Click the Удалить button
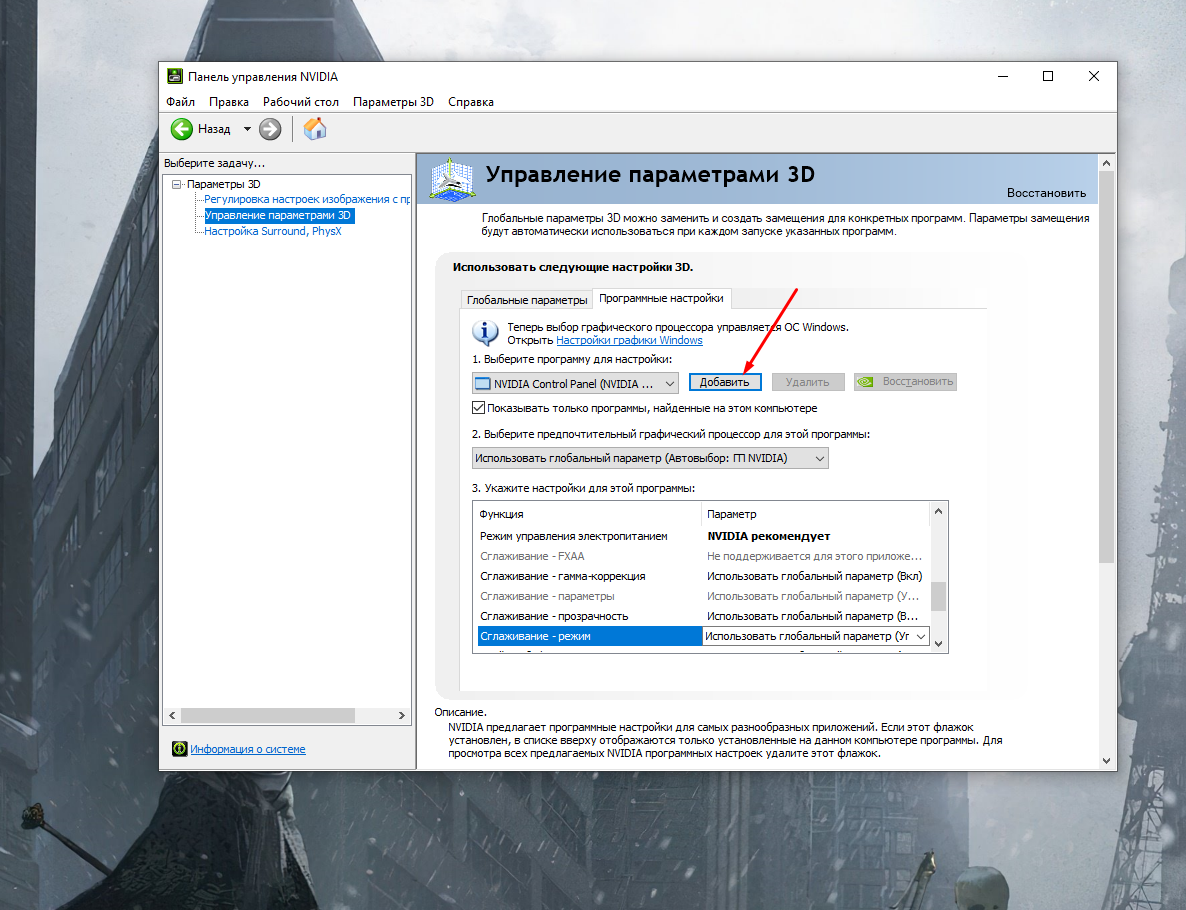This screenshot has height=910, width=1186. tap(807, 382)
